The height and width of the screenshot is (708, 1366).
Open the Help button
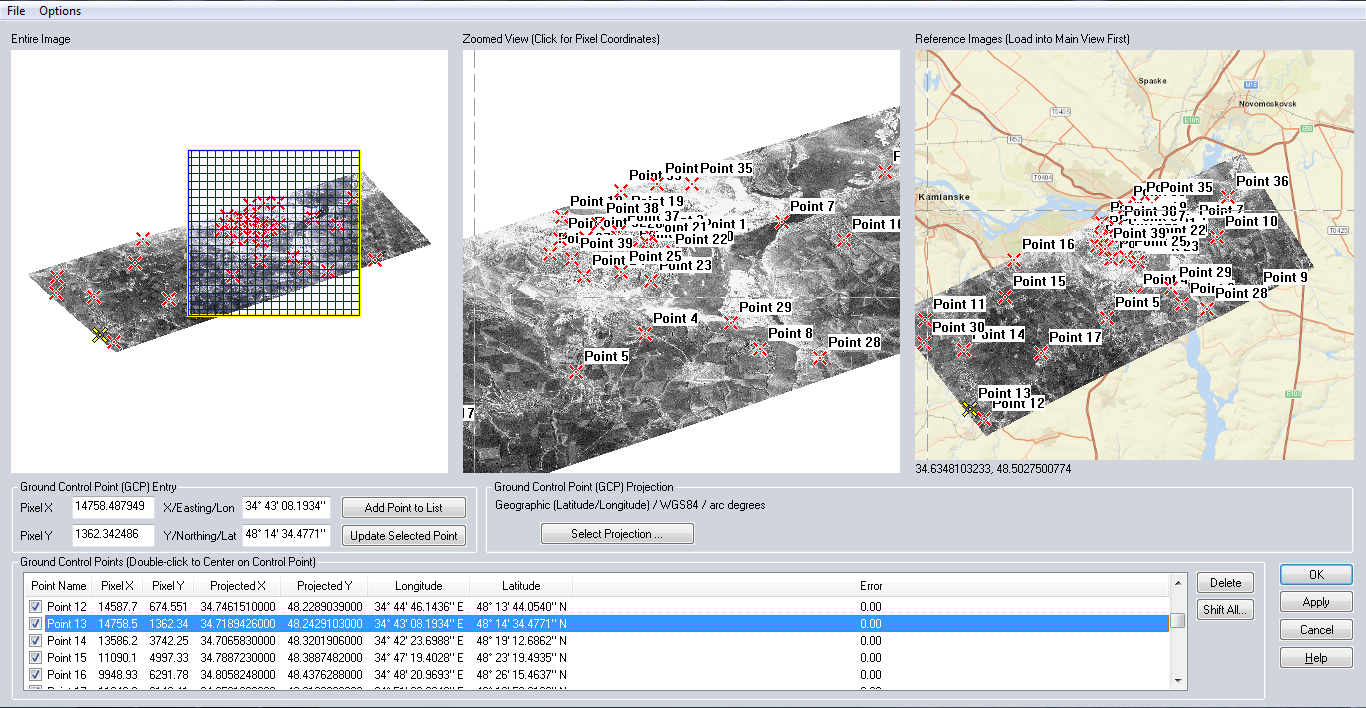(1316, 658)
